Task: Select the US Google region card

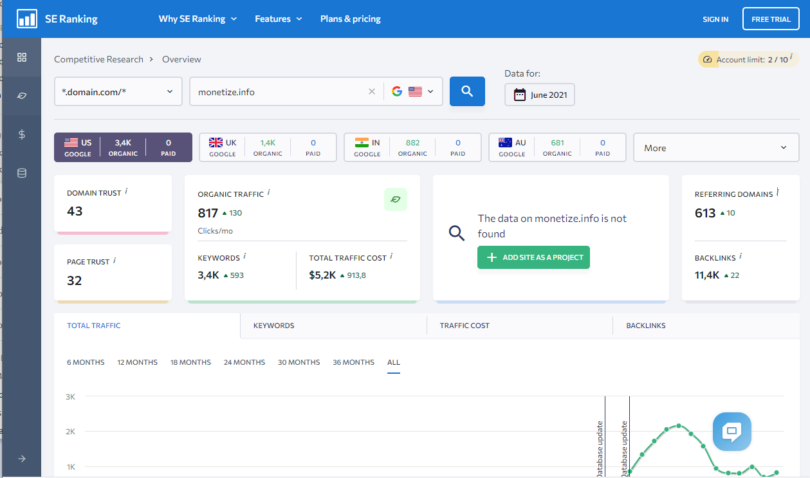Action: [x=123, y=147]
